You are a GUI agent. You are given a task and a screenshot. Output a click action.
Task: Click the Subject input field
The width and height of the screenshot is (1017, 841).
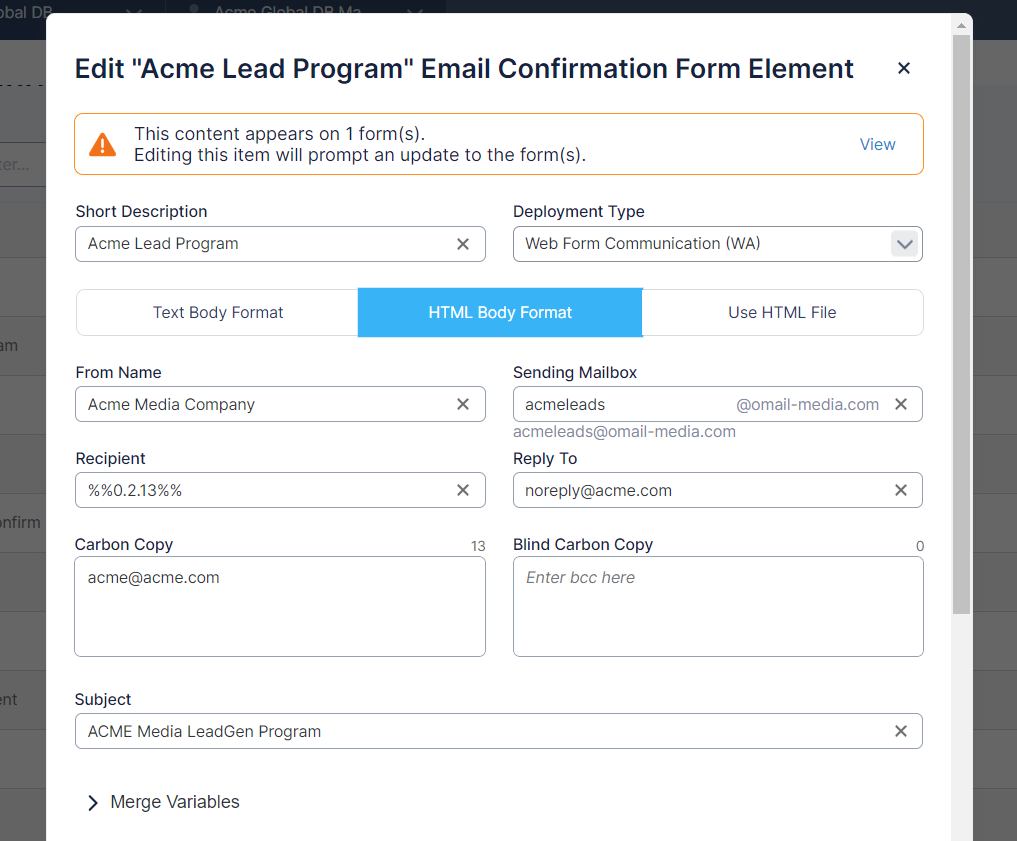point(480,731)
